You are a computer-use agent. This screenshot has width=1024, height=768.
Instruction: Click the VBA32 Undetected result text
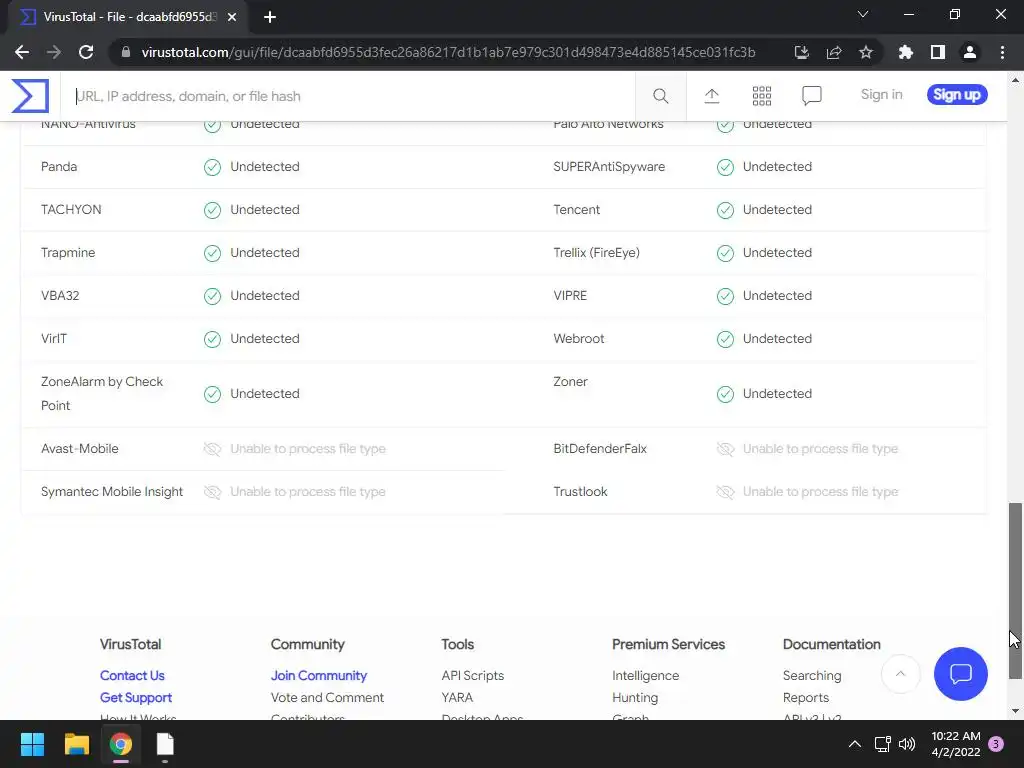264,295
